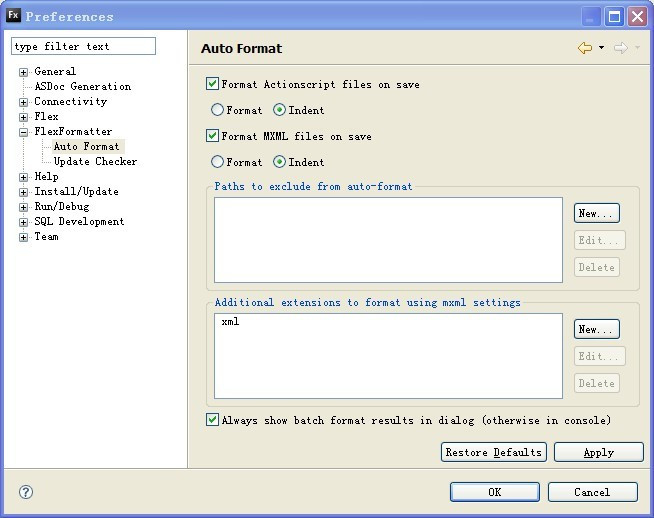654x518 pixels.
Task: Open the back history dropdown arrow
Action: pyautogui.click(x=601, y=48)
